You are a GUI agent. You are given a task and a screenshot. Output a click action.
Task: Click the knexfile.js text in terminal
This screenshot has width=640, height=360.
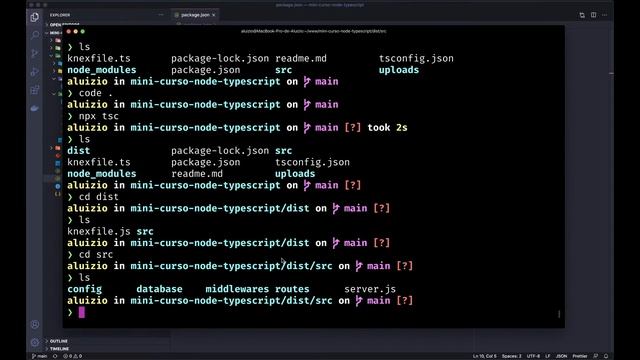click(x=99, y=231)
